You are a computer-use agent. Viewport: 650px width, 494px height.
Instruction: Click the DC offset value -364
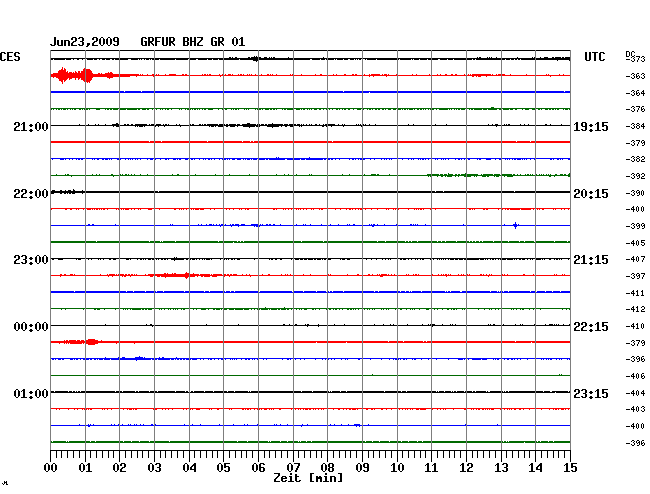[635, 93]
